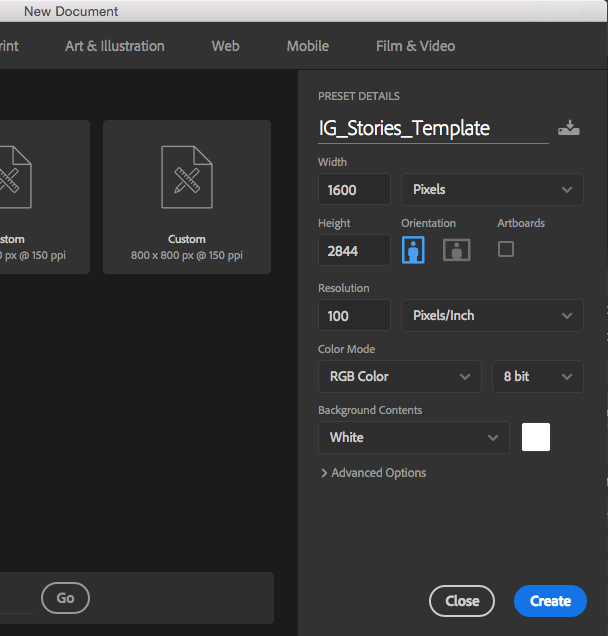Open the width units Pixels dropdown

[x=492, y=189]
